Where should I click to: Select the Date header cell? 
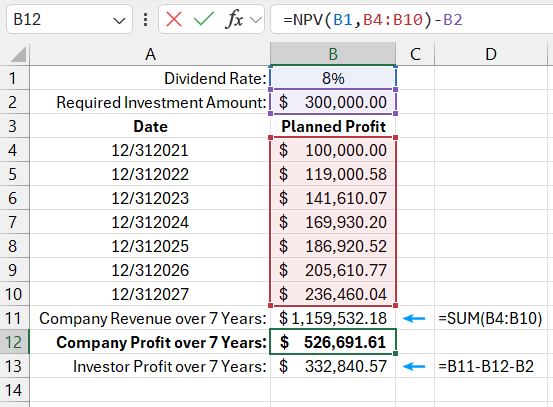[150, 126]
